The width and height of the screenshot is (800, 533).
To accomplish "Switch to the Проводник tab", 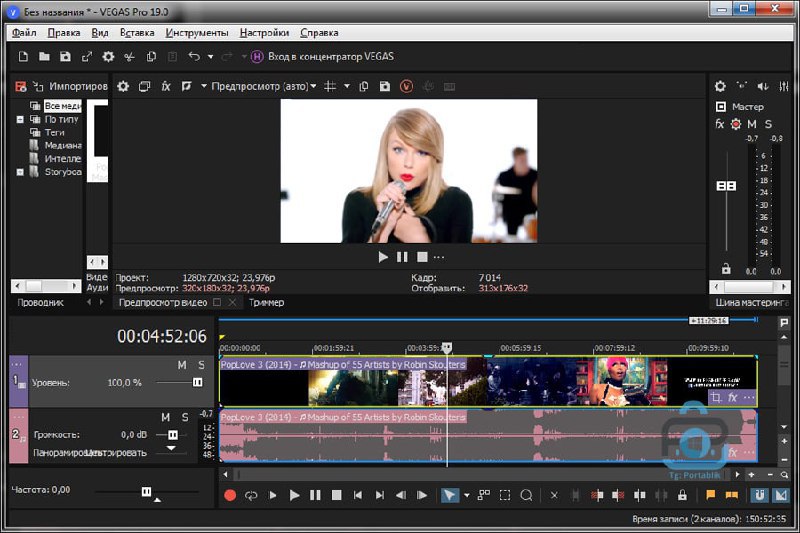I will point(40,302).
